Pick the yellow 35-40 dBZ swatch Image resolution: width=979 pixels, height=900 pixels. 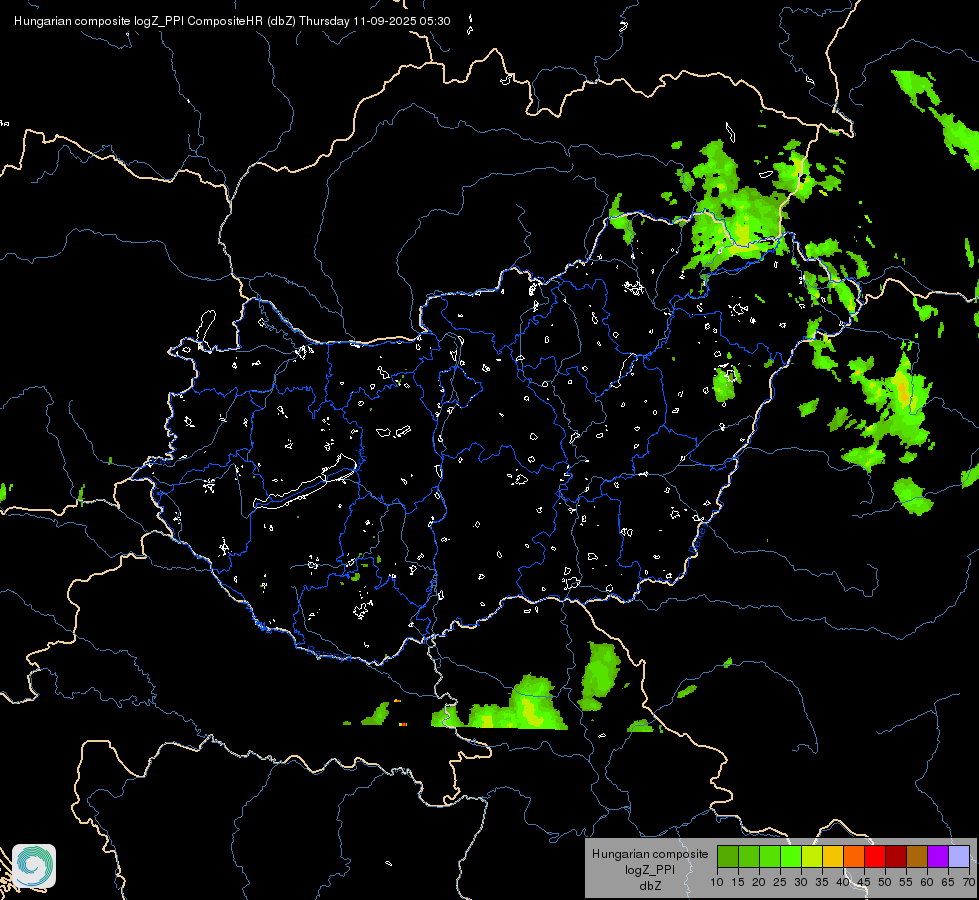point(833,856)
